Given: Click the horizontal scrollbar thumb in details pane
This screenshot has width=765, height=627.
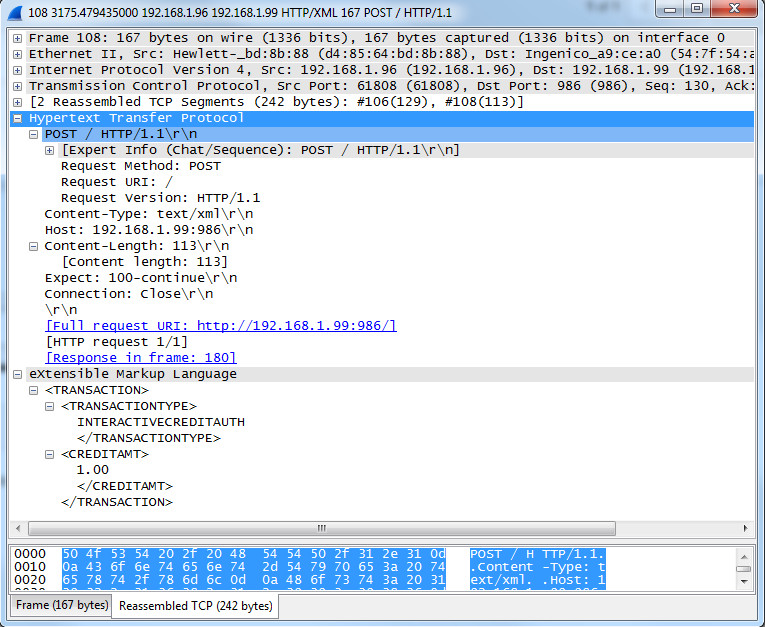Looking at the screenshot, I should pos(322,528).
